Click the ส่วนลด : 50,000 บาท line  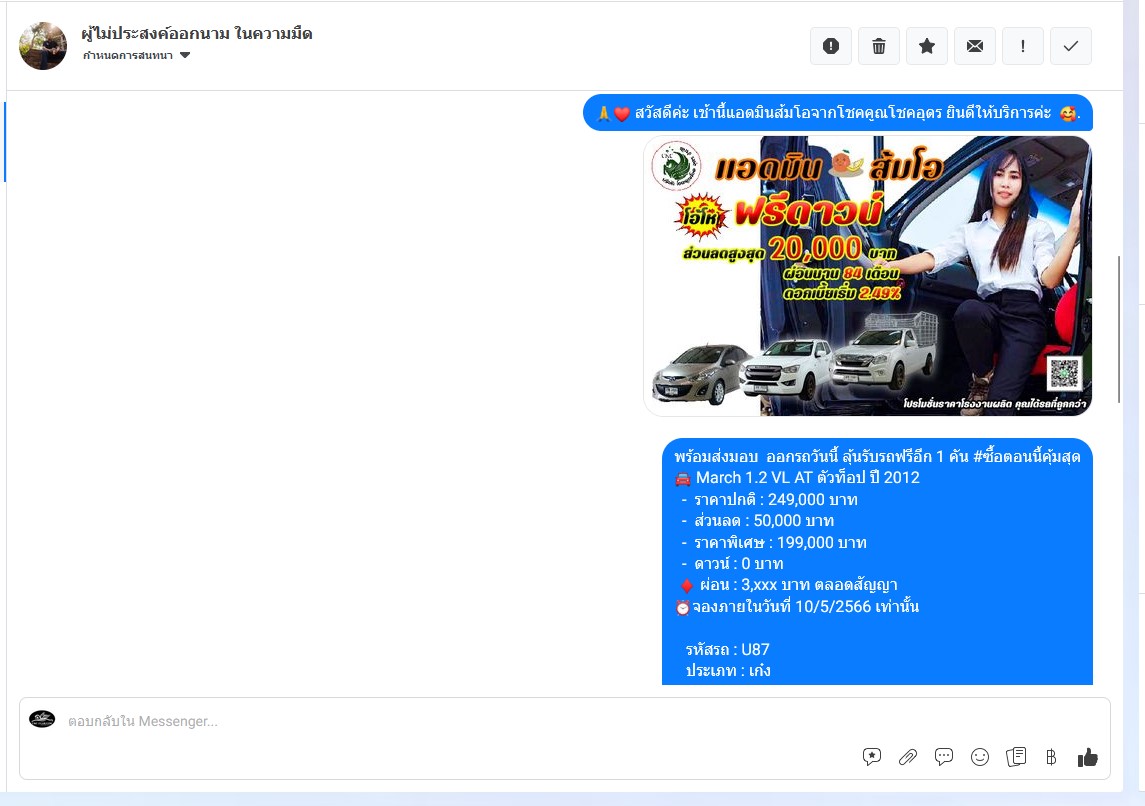pyautogui.click(x=757, y=521)
